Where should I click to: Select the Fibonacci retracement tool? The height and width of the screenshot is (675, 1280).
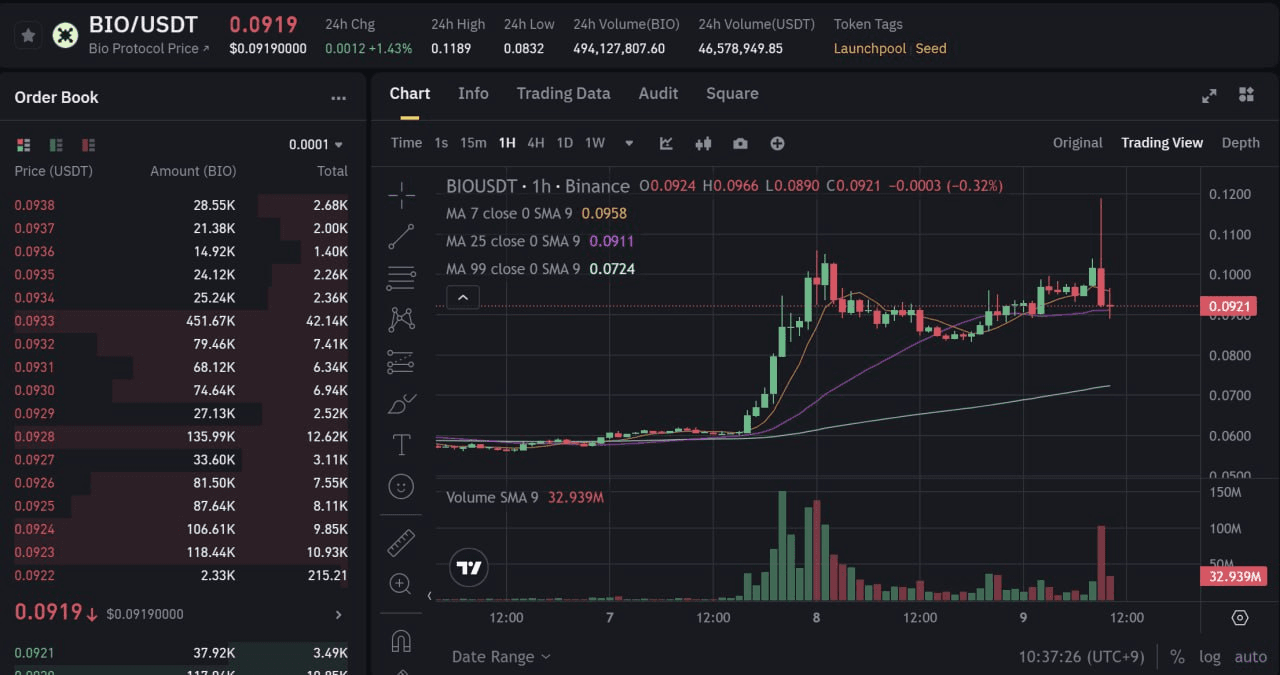coord(401,277)
